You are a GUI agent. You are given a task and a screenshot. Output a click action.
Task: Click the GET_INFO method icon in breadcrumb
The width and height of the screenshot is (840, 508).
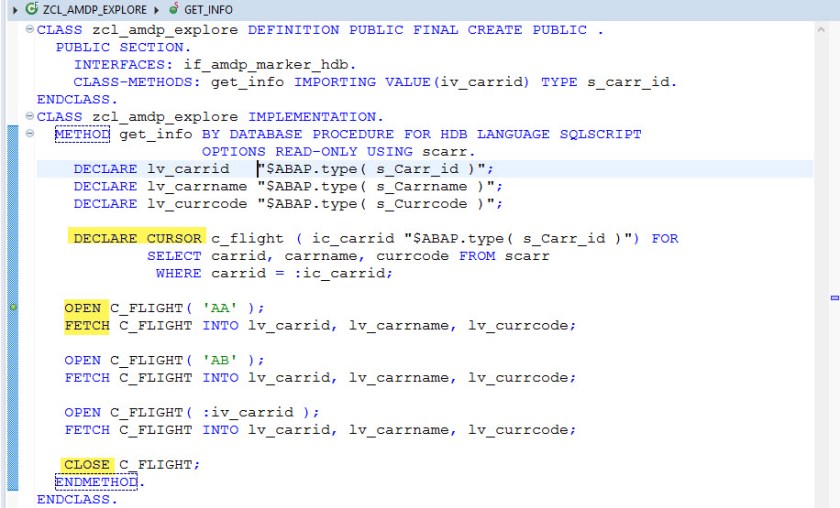174,9
